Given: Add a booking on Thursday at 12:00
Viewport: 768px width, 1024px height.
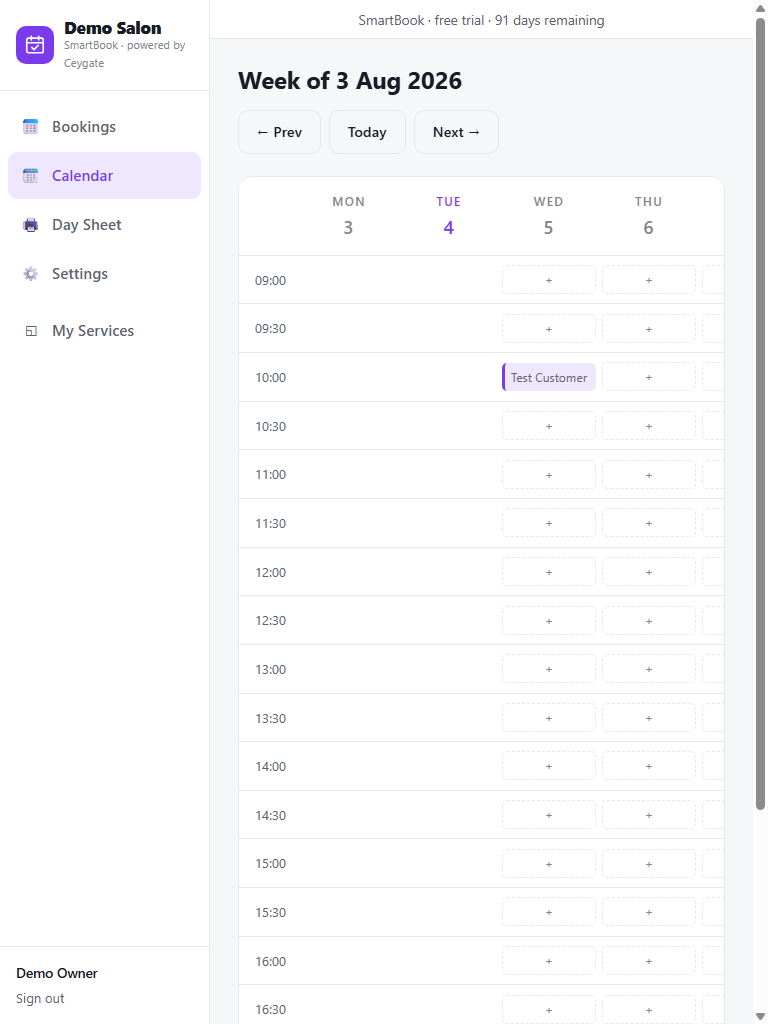Looking at the screenshot, I should pos(648,572).
